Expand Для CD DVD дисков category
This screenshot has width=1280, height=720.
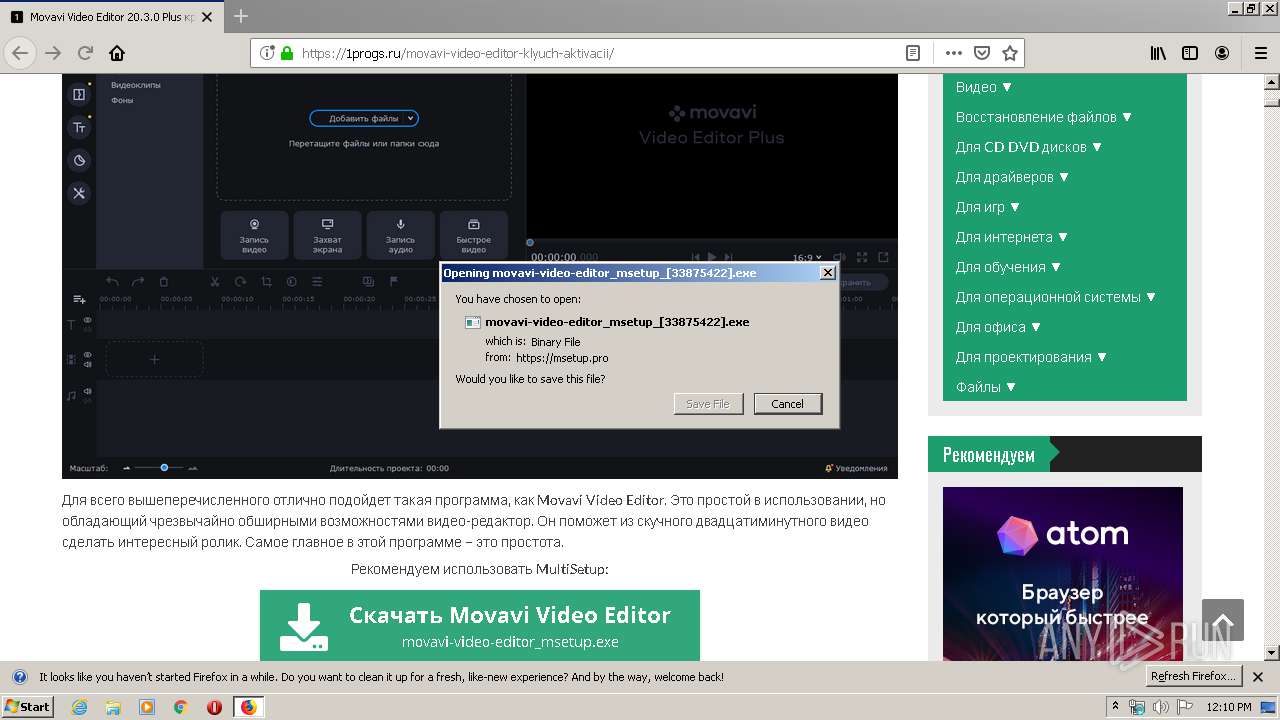1029,147
